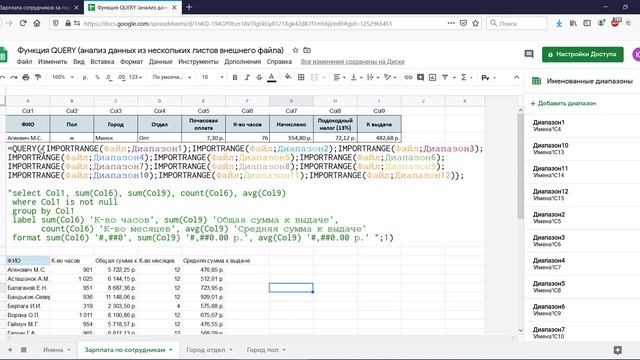Screen dimensions: 640x360
Task: Add a new sheet with plus icon
Action: click(x=10, y=350)
